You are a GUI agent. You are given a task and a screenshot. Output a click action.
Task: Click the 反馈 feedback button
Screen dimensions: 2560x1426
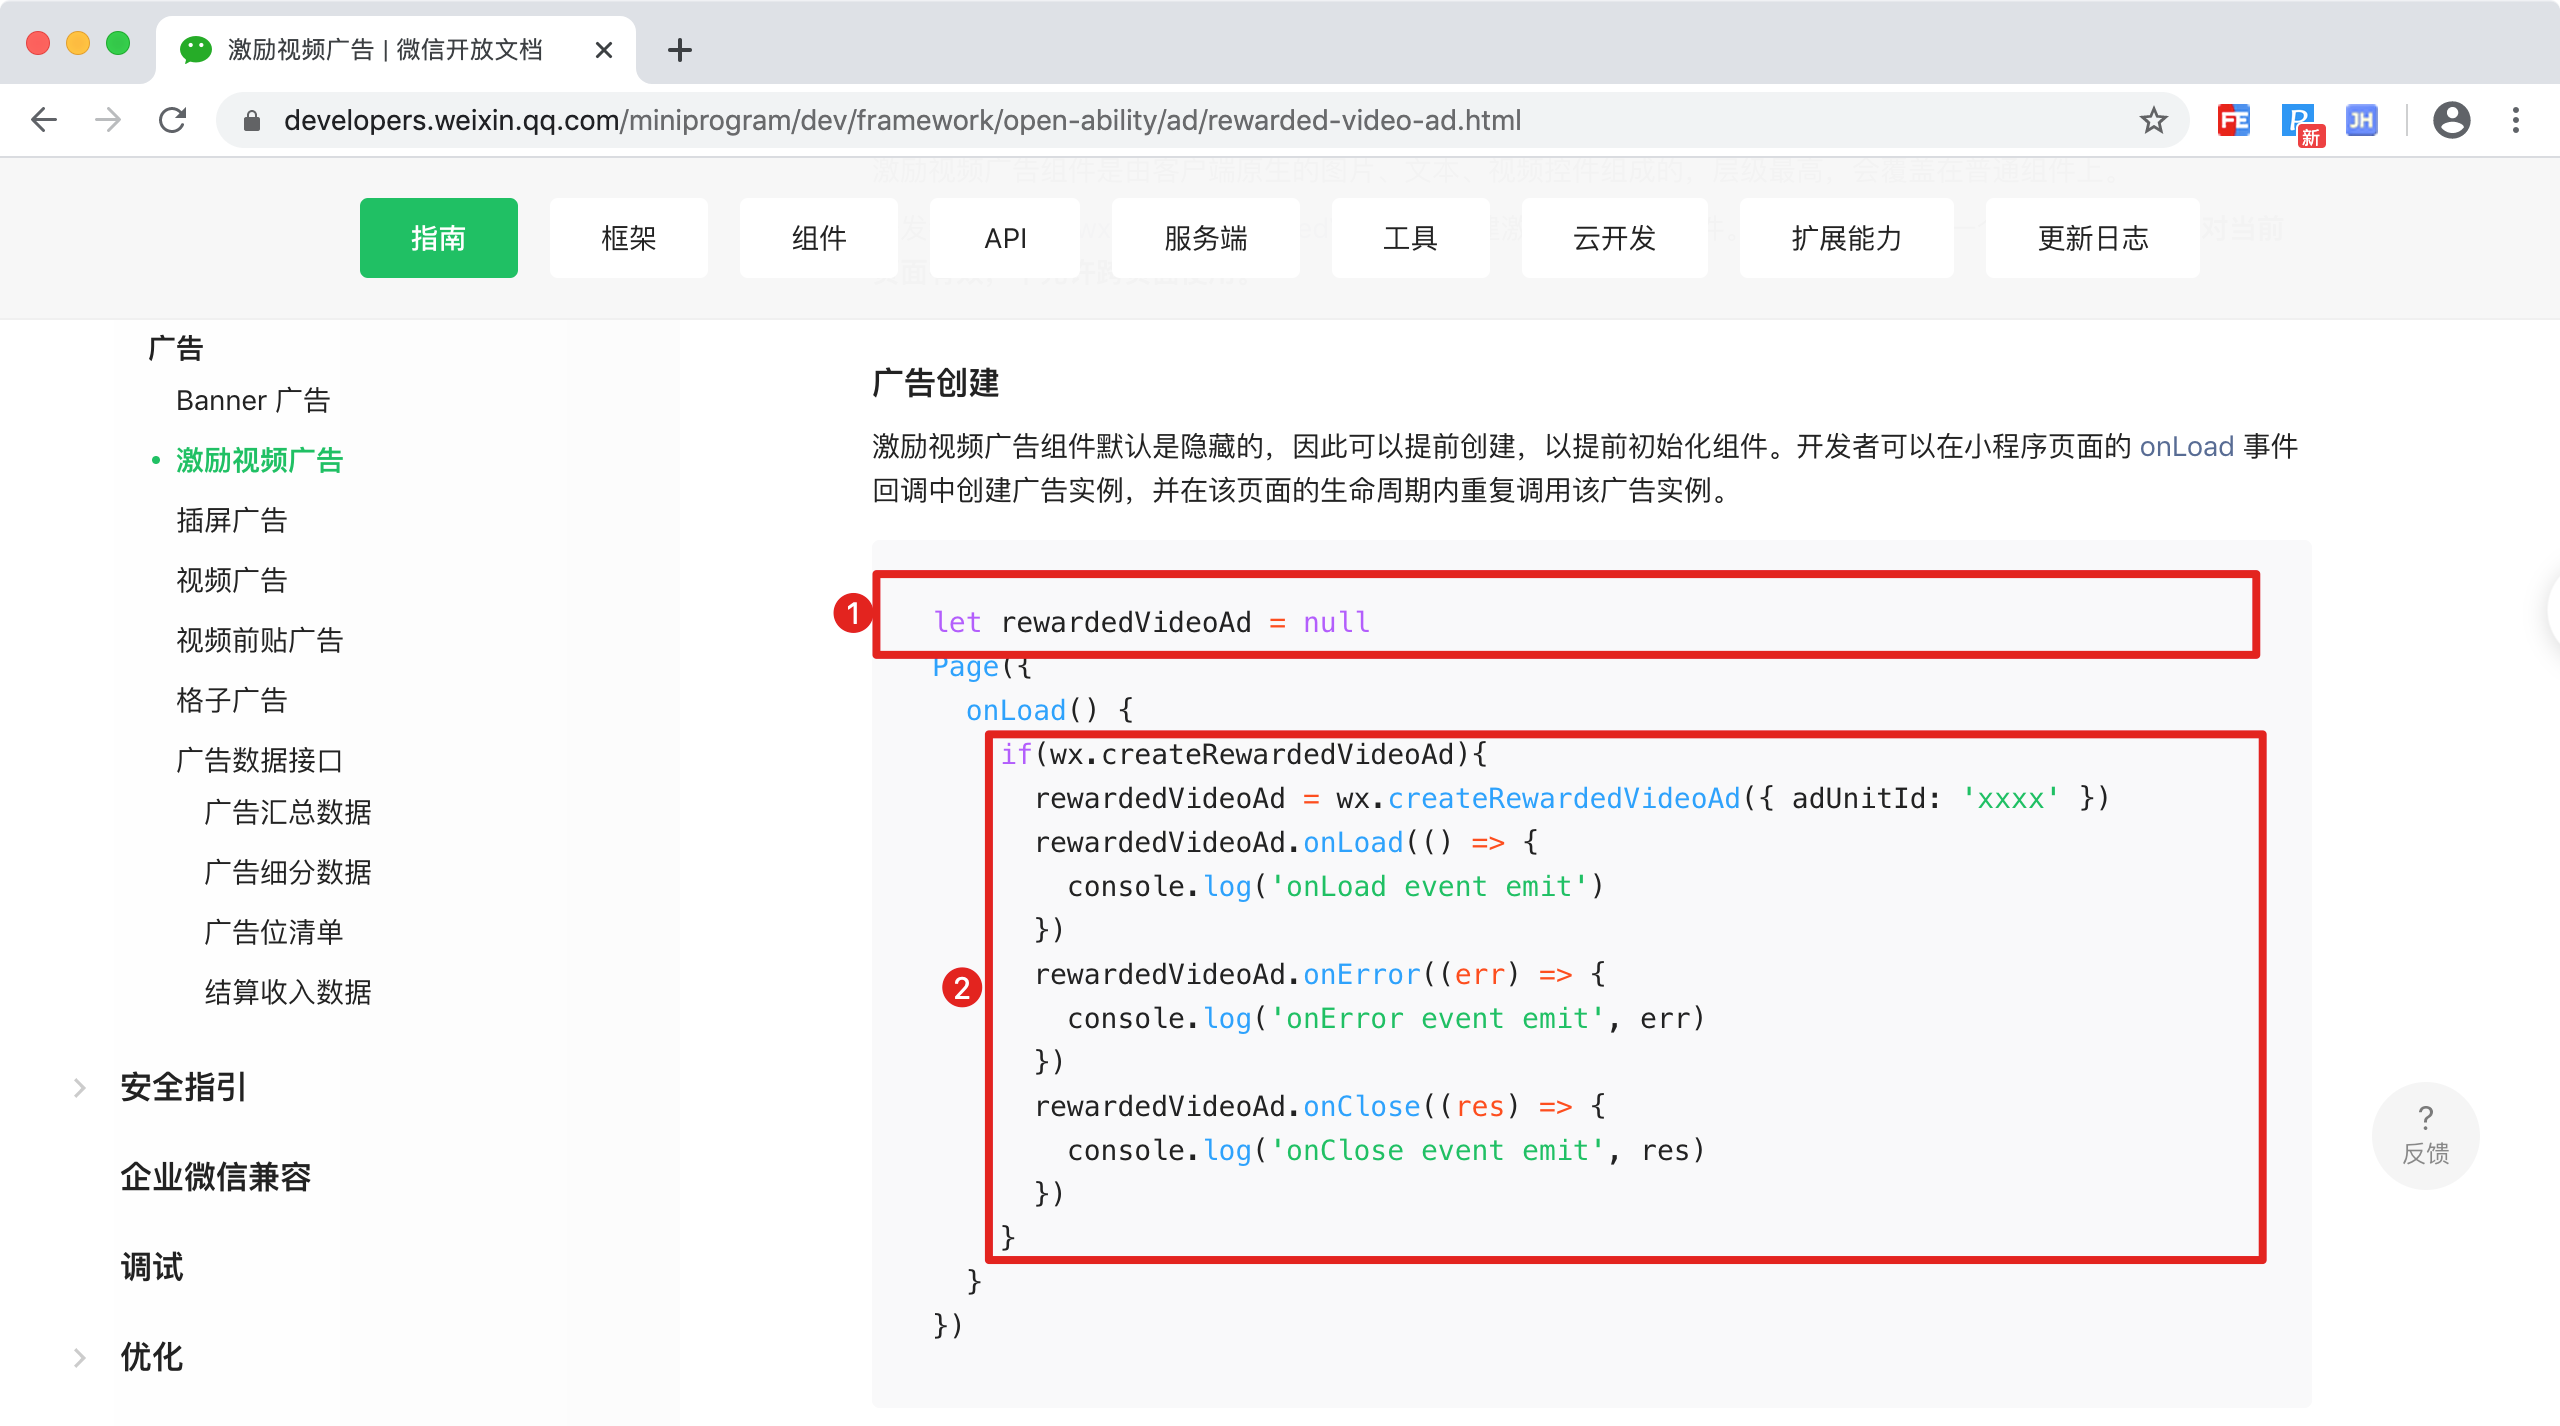pyautogui.click(x=2425, y=1135)
